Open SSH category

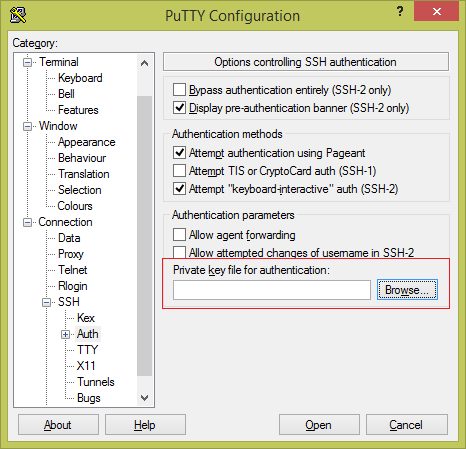click(x=68, y=302)
